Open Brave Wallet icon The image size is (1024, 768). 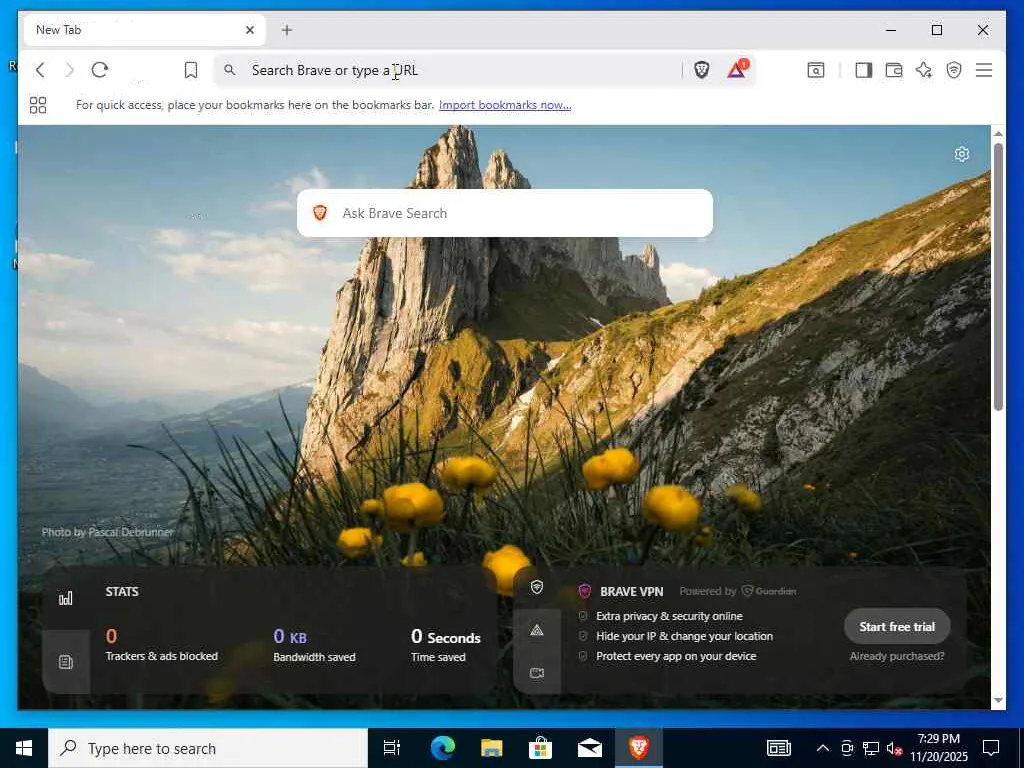[893, 70]
